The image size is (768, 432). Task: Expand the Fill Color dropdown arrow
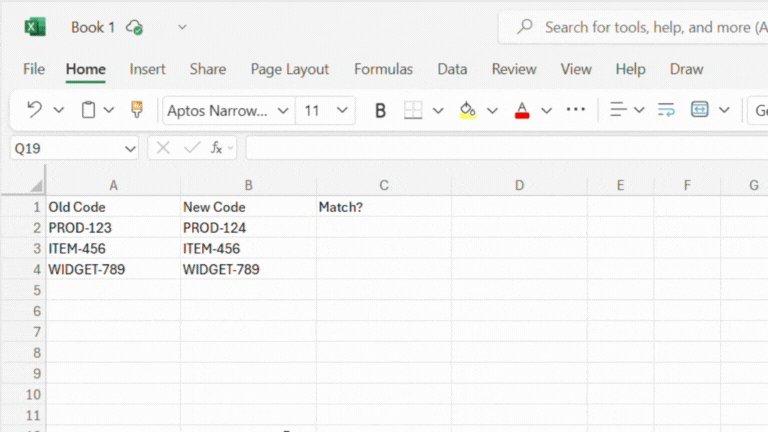[x=492, y=111]
